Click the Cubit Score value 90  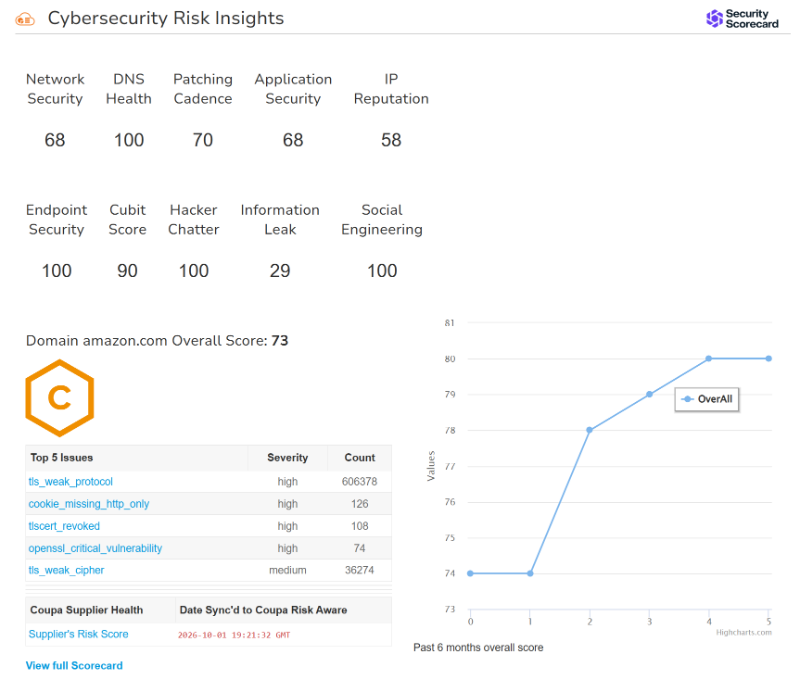click(x=127, y=271)
